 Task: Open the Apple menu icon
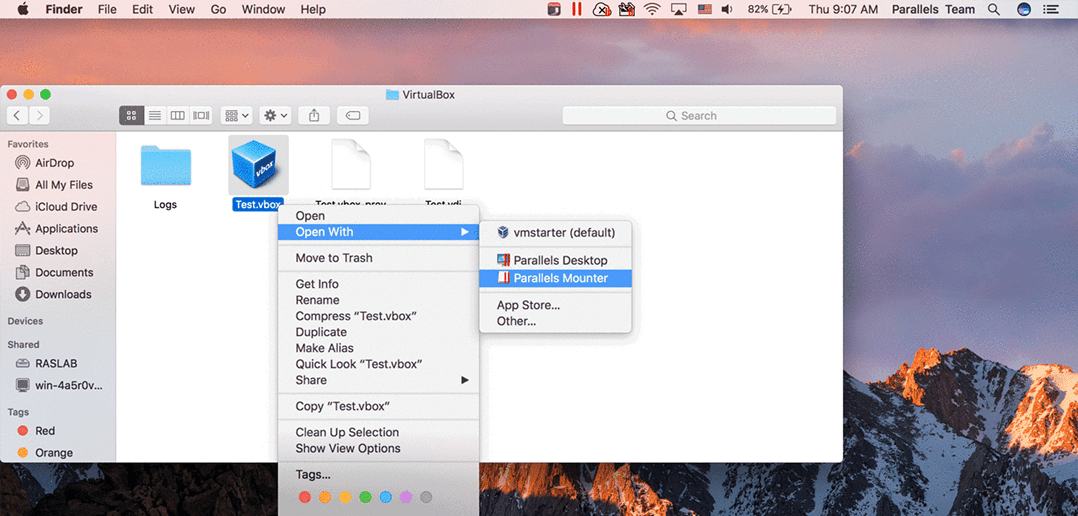pos(23,9)
